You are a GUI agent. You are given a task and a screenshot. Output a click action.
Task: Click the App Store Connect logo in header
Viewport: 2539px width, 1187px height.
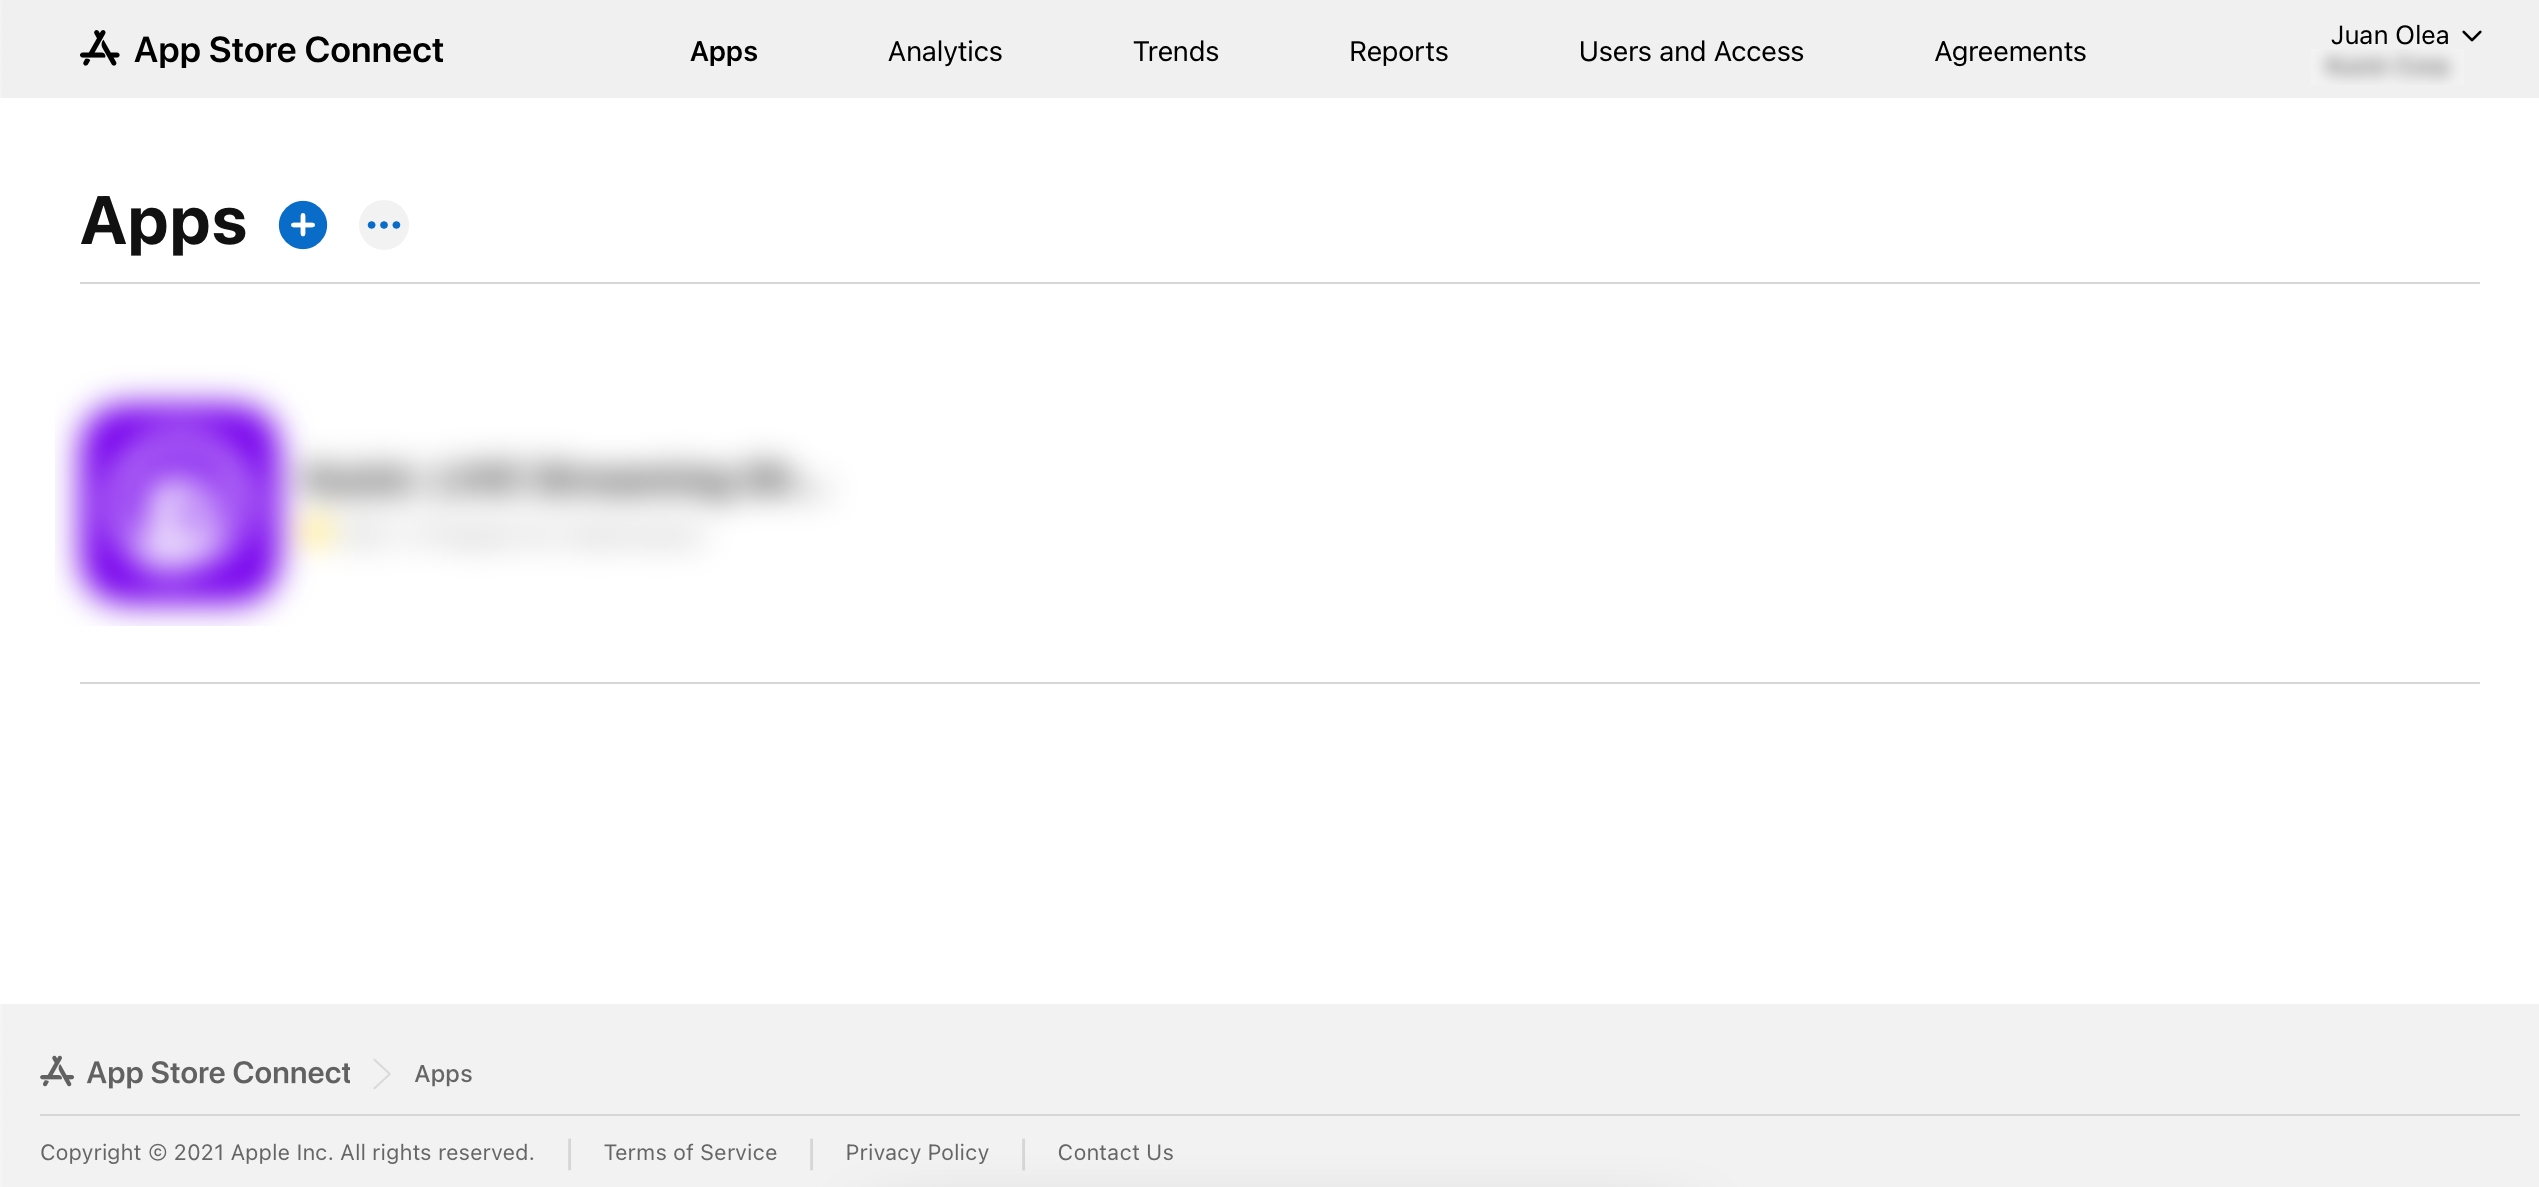point(100,49)
